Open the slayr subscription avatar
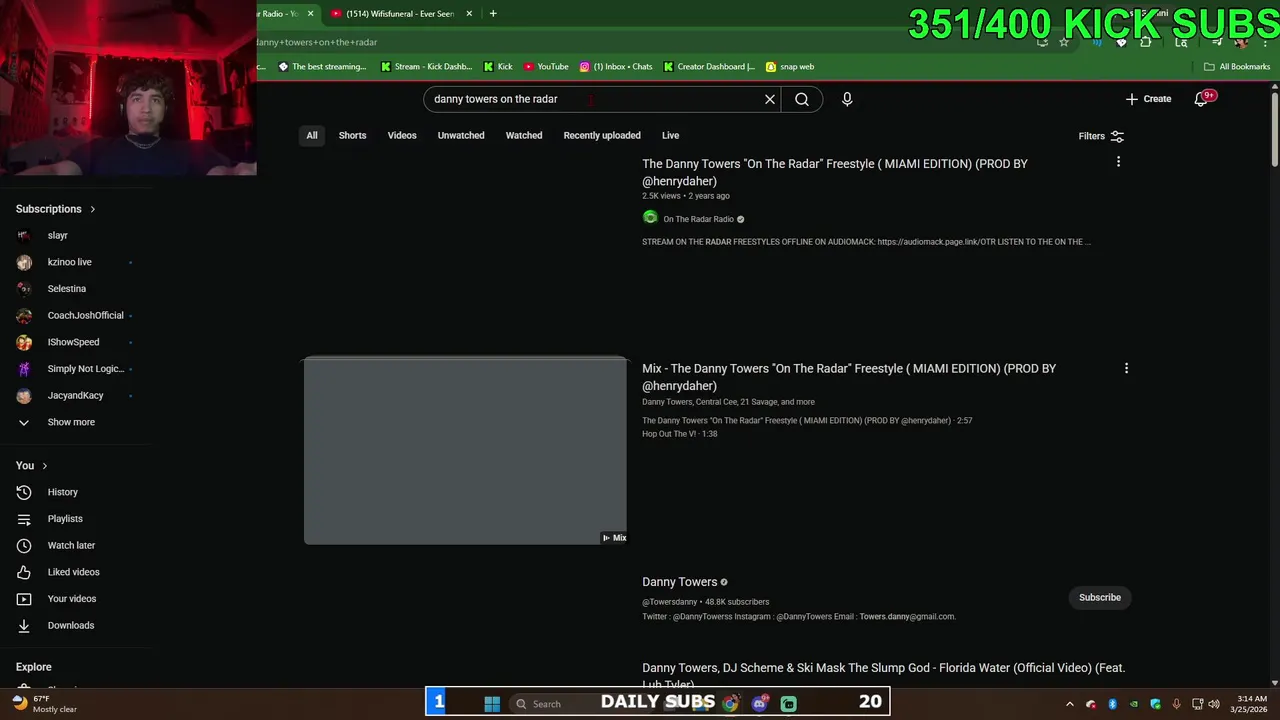1280x720 pixels. point(24,236)
